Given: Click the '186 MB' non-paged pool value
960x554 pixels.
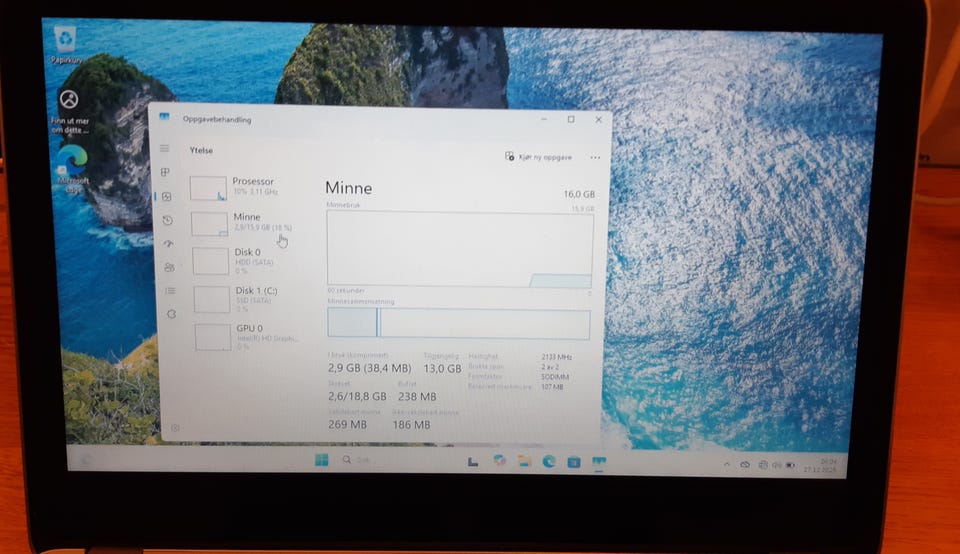Looking at the screenshot, I should point(411,424).
